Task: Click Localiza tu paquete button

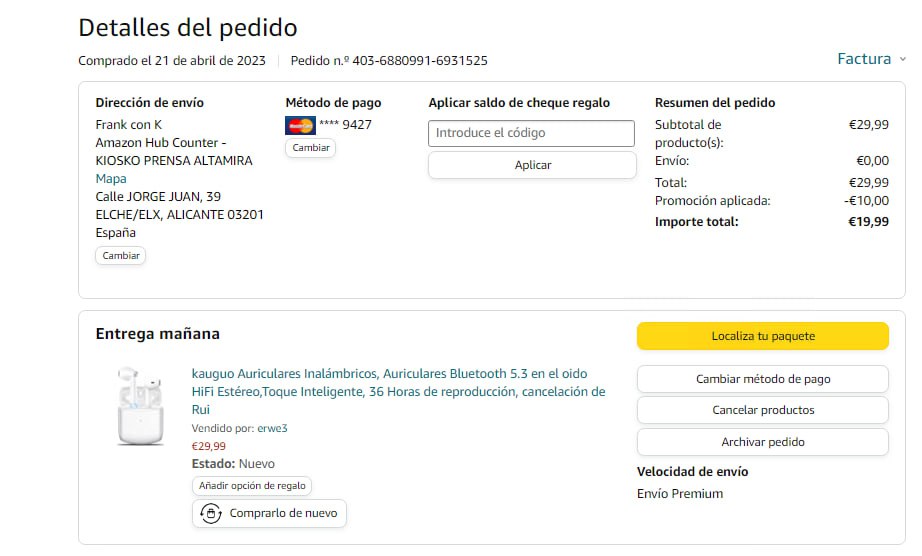Action: [762, 336]
